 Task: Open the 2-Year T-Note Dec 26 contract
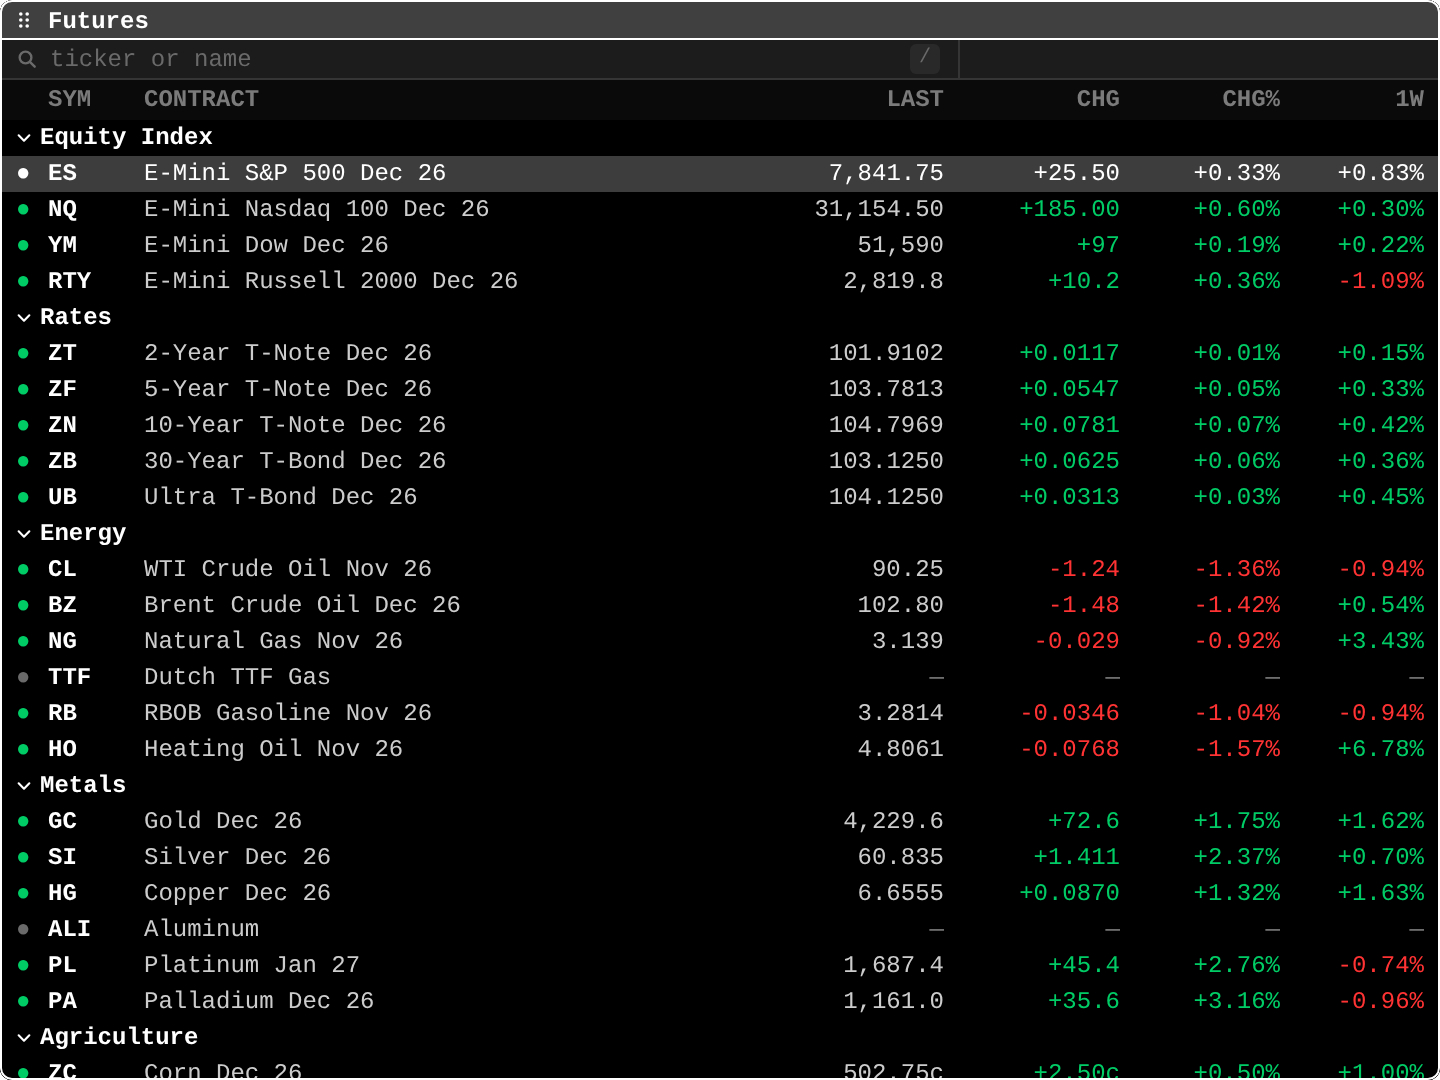point(288,353)
